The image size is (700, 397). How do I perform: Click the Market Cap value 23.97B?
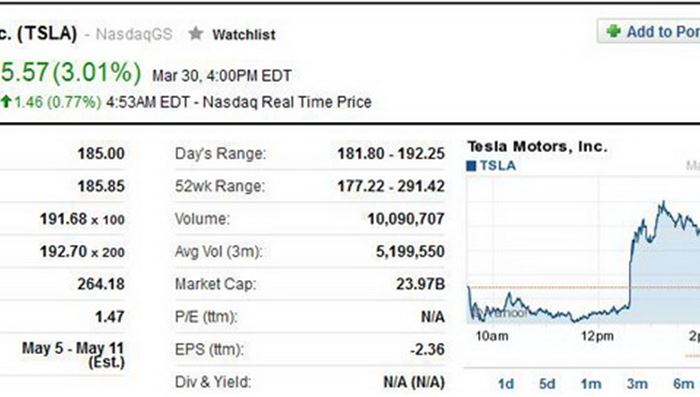click(421, 284)
